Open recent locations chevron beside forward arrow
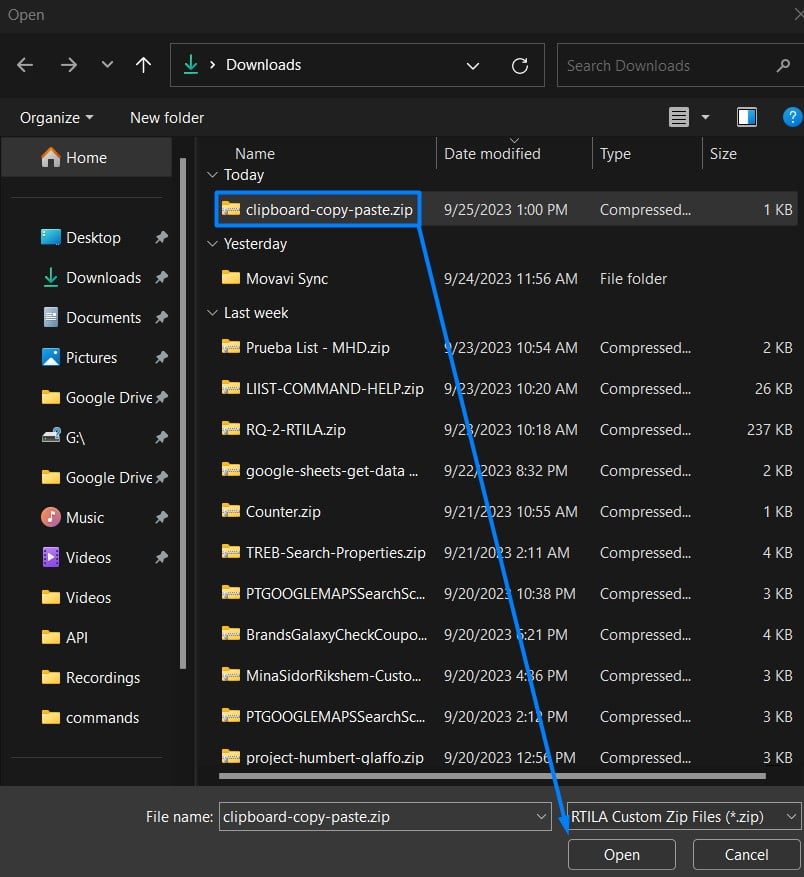The image size is (804, 877). [x=107, y=64]
